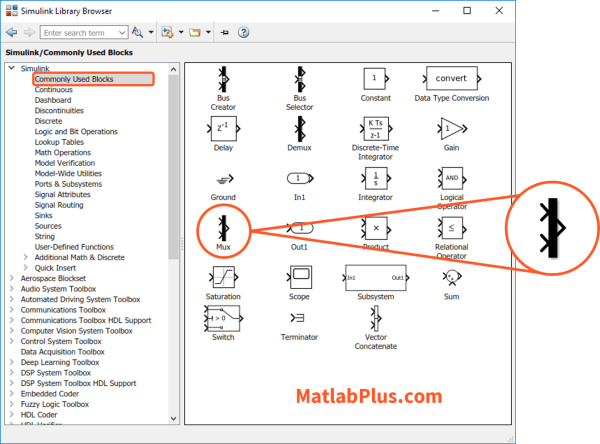Click the Data Type Conversion block
The height and width of the screenshot is (444, 600).
451,78
